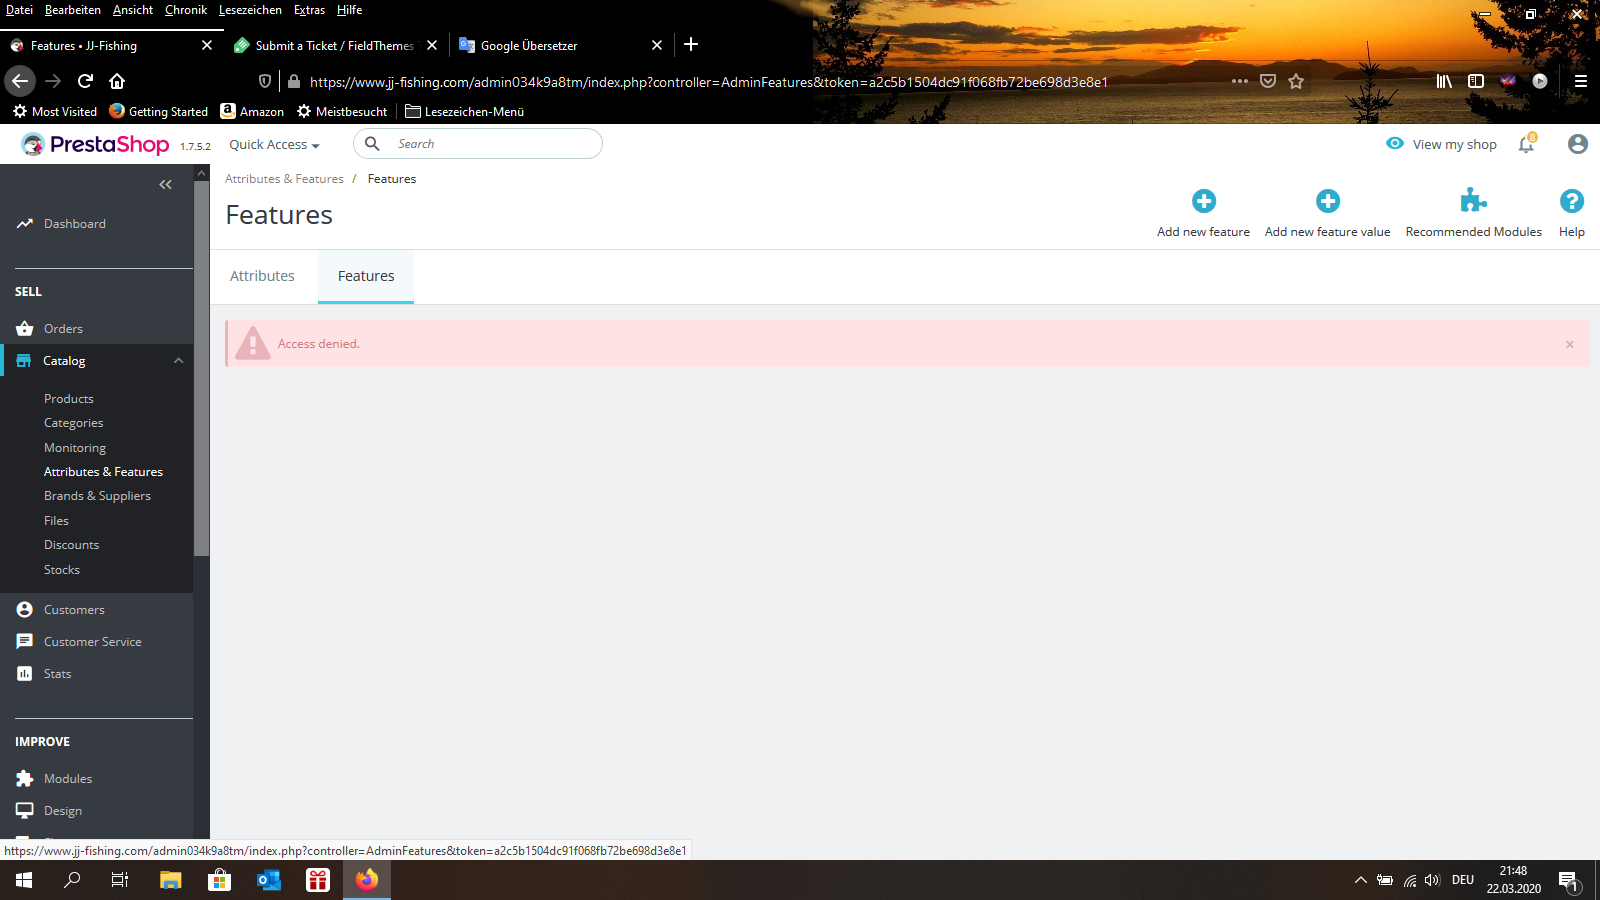Screen dimensions: 1600x900
Task: Open Discounts under Catalog
Action: point(72,545)
